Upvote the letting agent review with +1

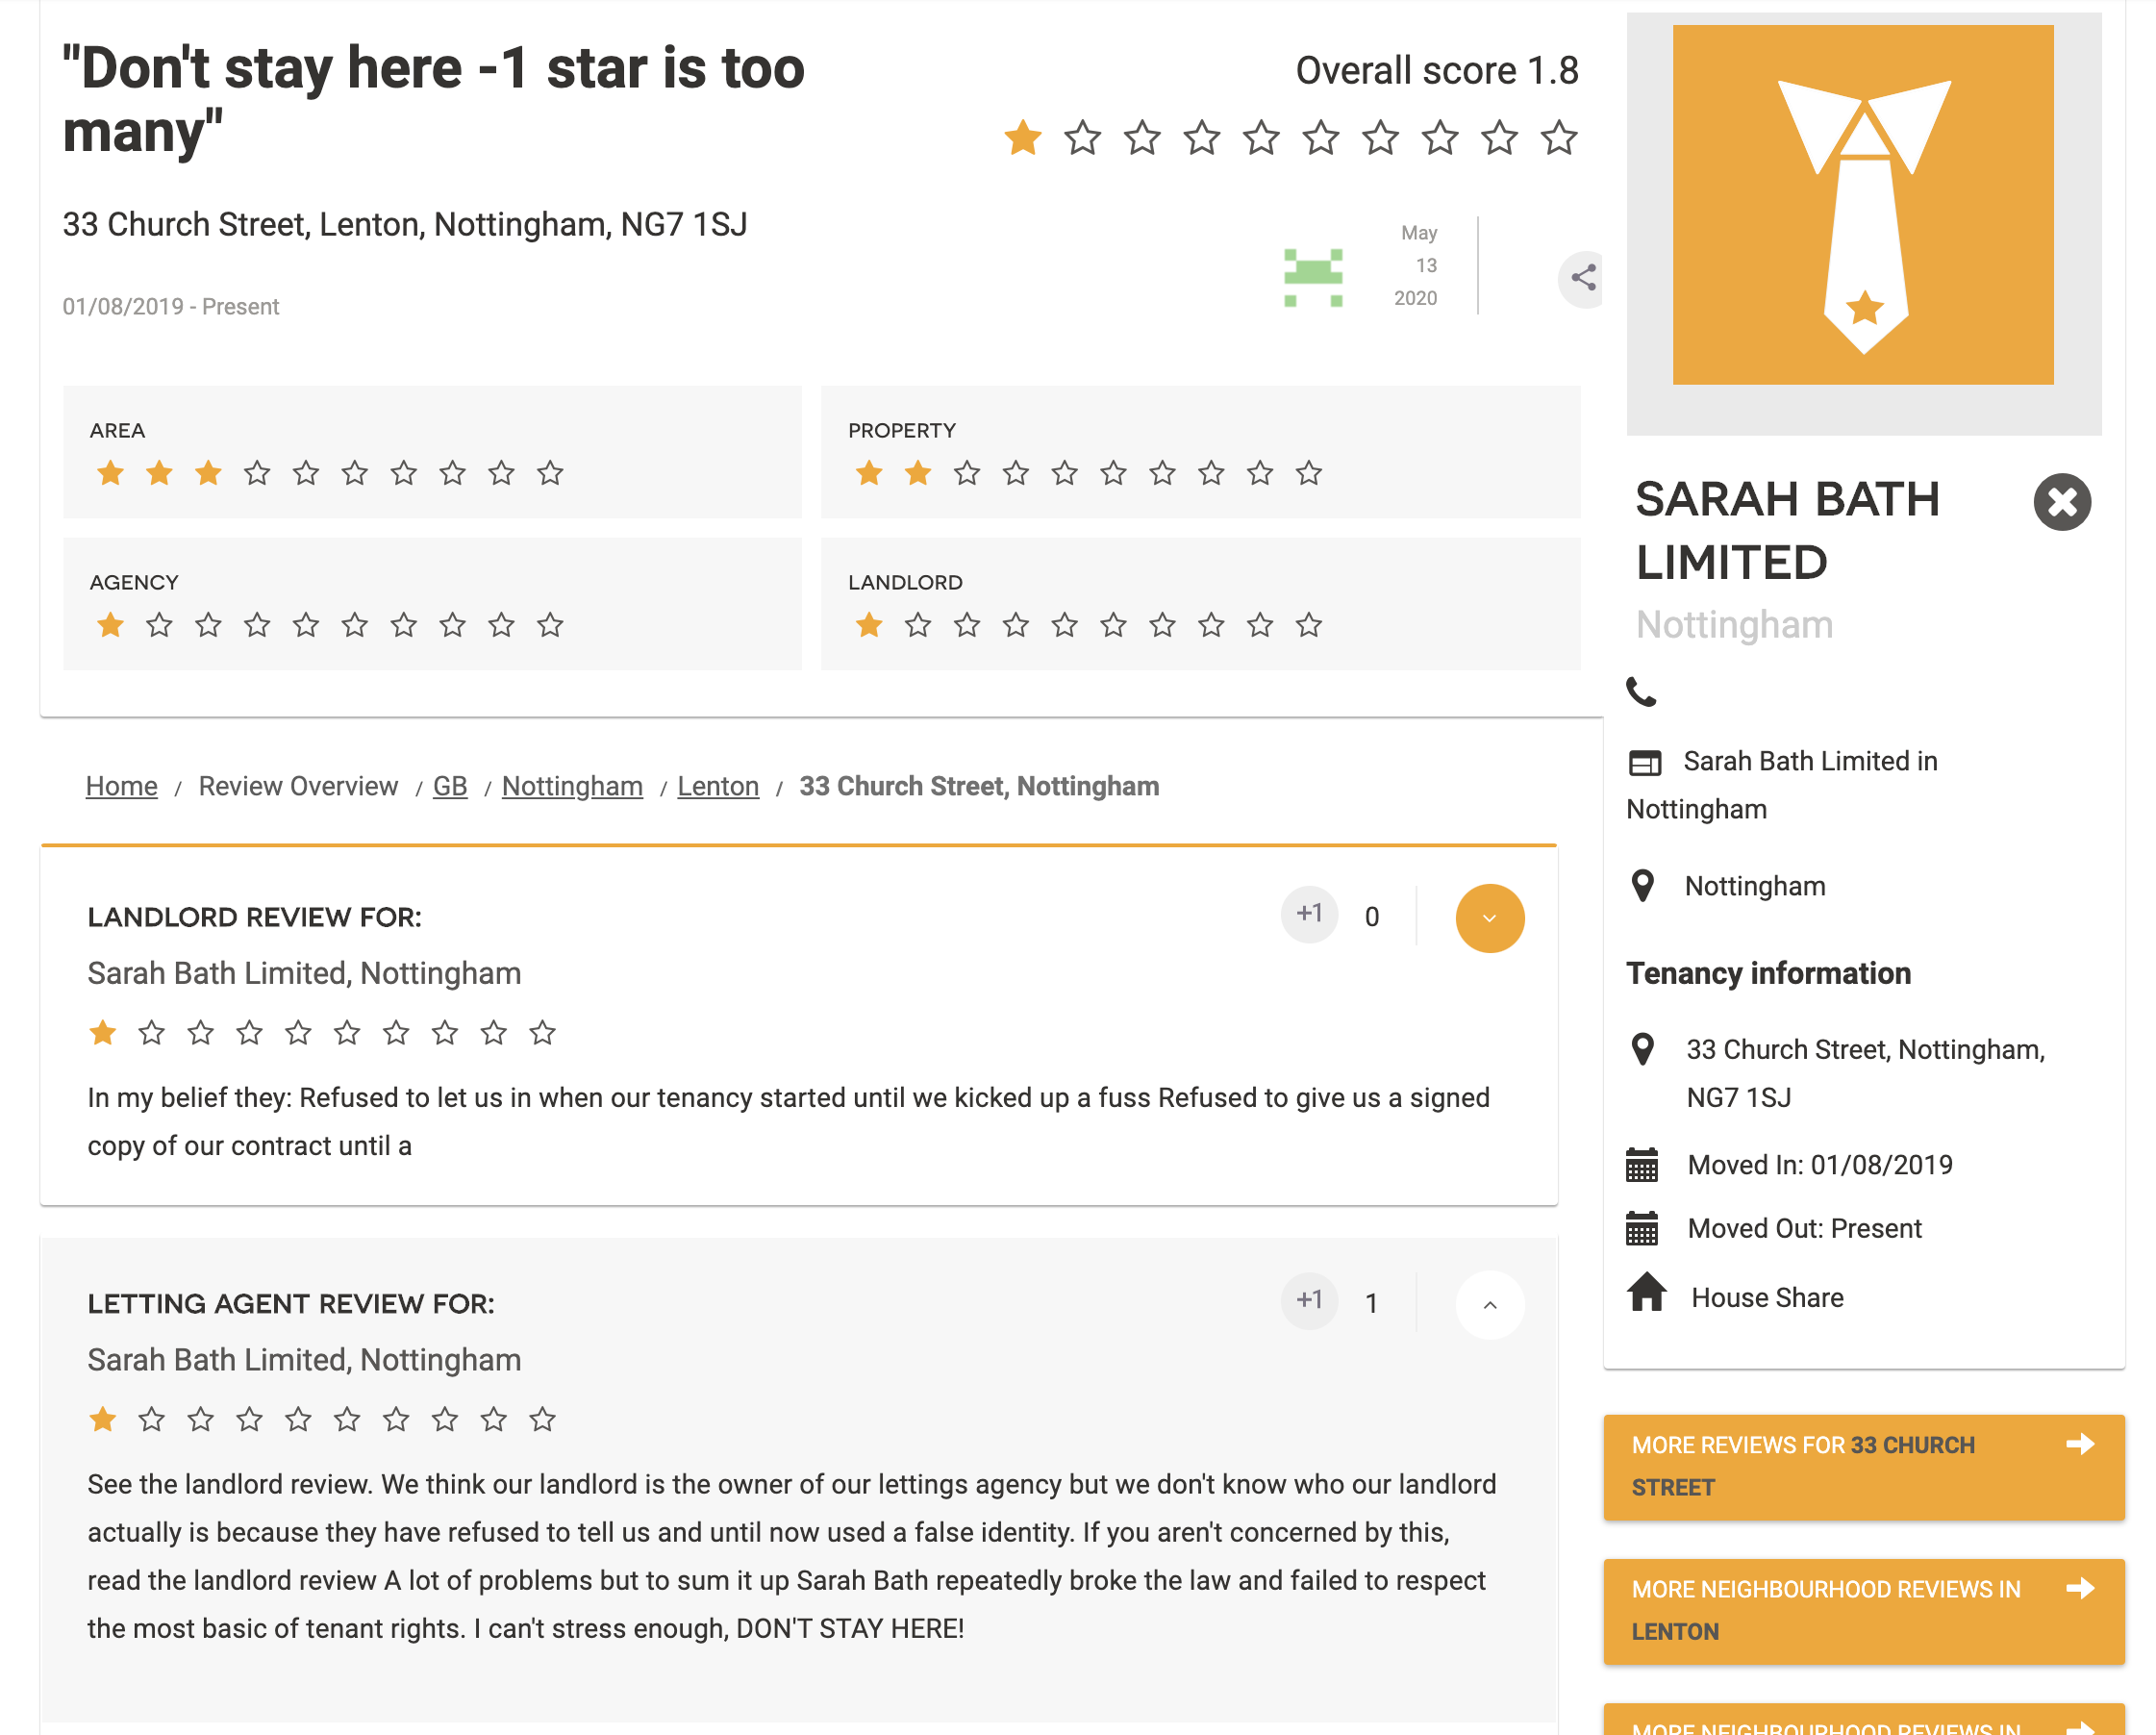(x=1309, y=1301)
